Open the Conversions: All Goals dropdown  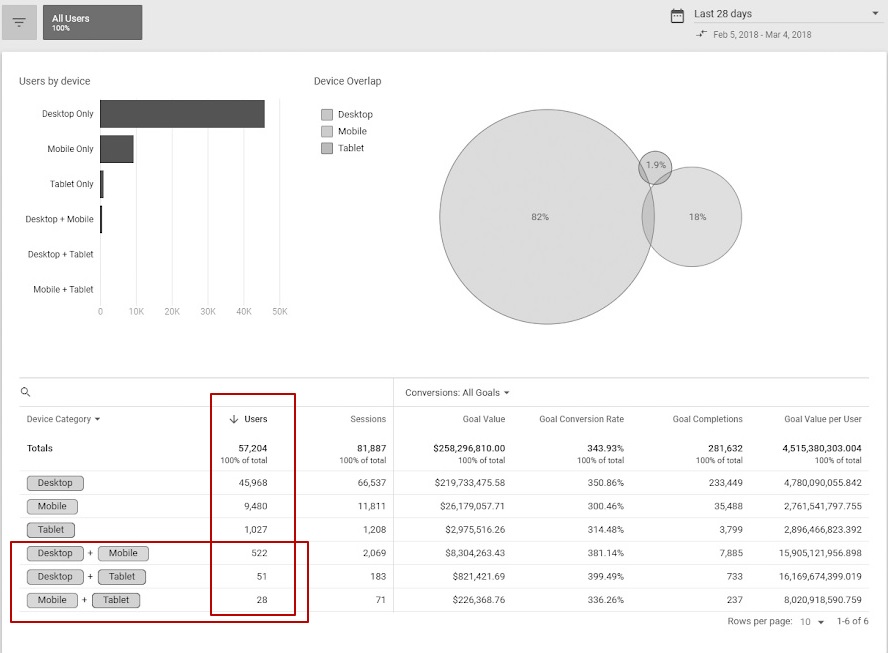(457, 393)
